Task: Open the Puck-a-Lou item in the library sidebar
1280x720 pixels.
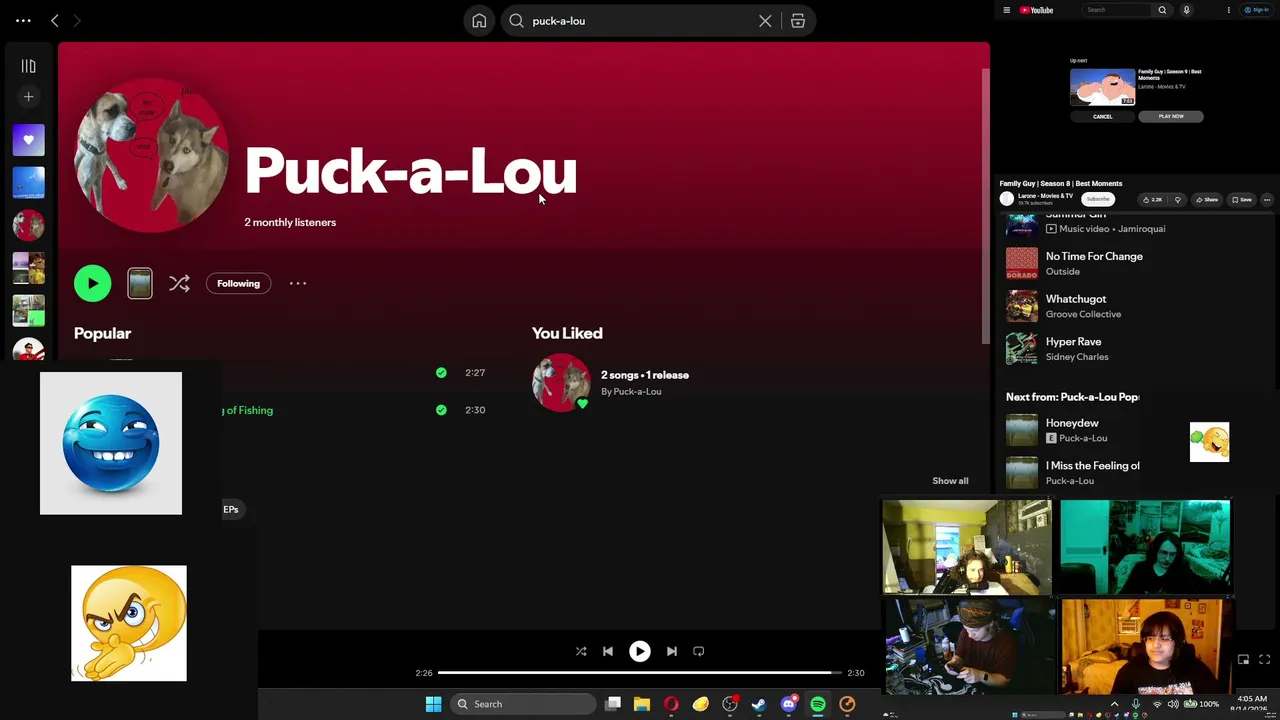Action: [x=28, y=226]
